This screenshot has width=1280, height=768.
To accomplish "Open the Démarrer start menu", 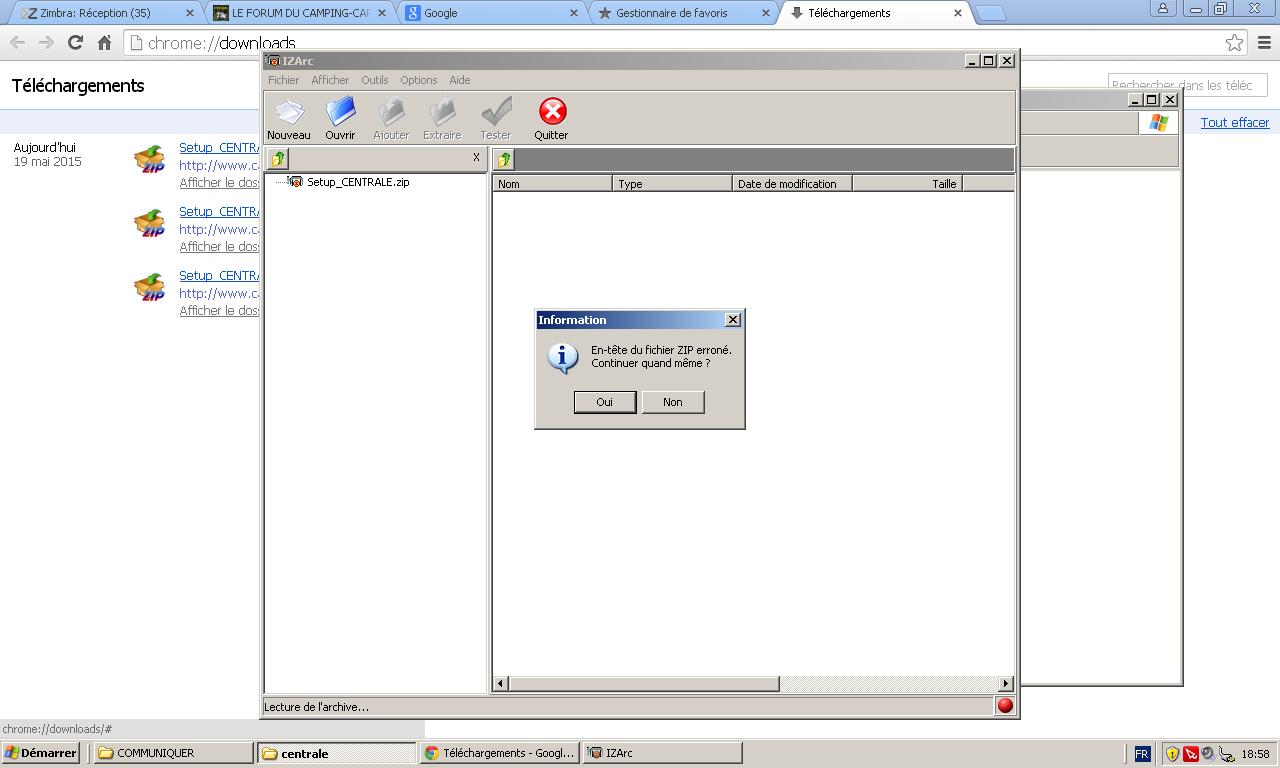I will point(41,753).
